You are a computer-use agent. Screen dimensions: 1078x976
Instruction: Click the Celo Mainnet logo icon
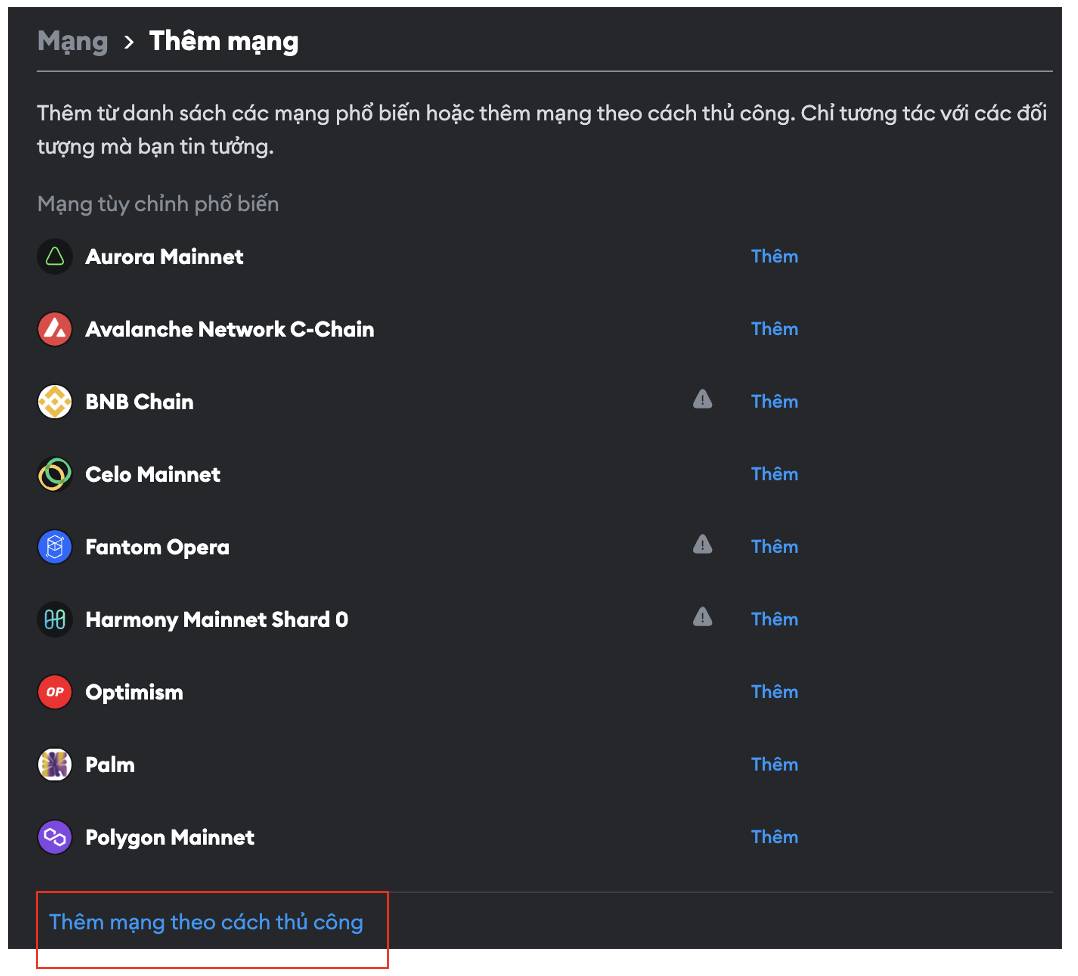click(x=54, y=475)
